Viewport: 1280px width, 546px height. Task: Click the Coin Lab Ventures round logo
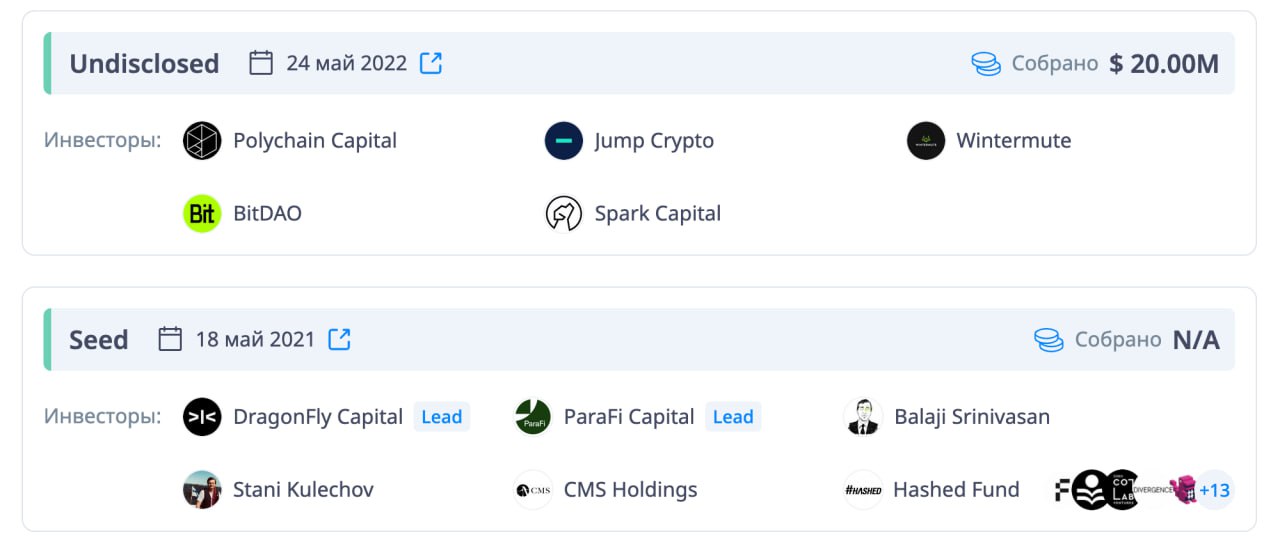(1122, 490)
